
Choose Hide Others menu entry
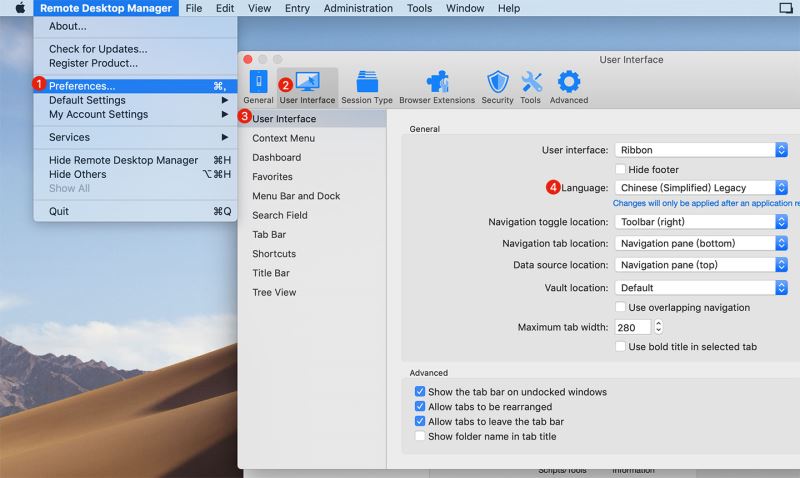click(135, 174)
